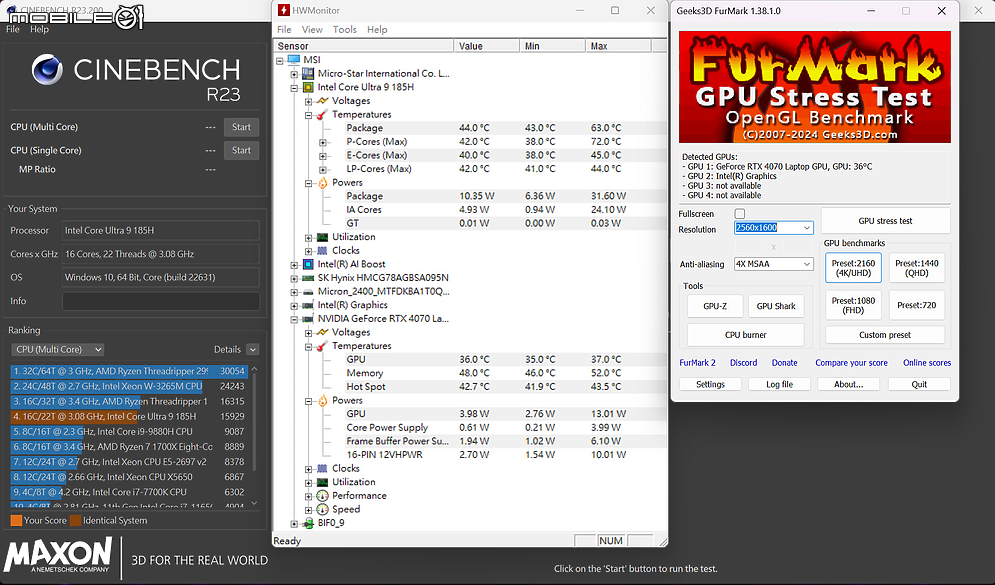The height and width of the screenshot is (585, 995).
Task: Open the Help menu in Cinebench
Action: click(39, 29)
